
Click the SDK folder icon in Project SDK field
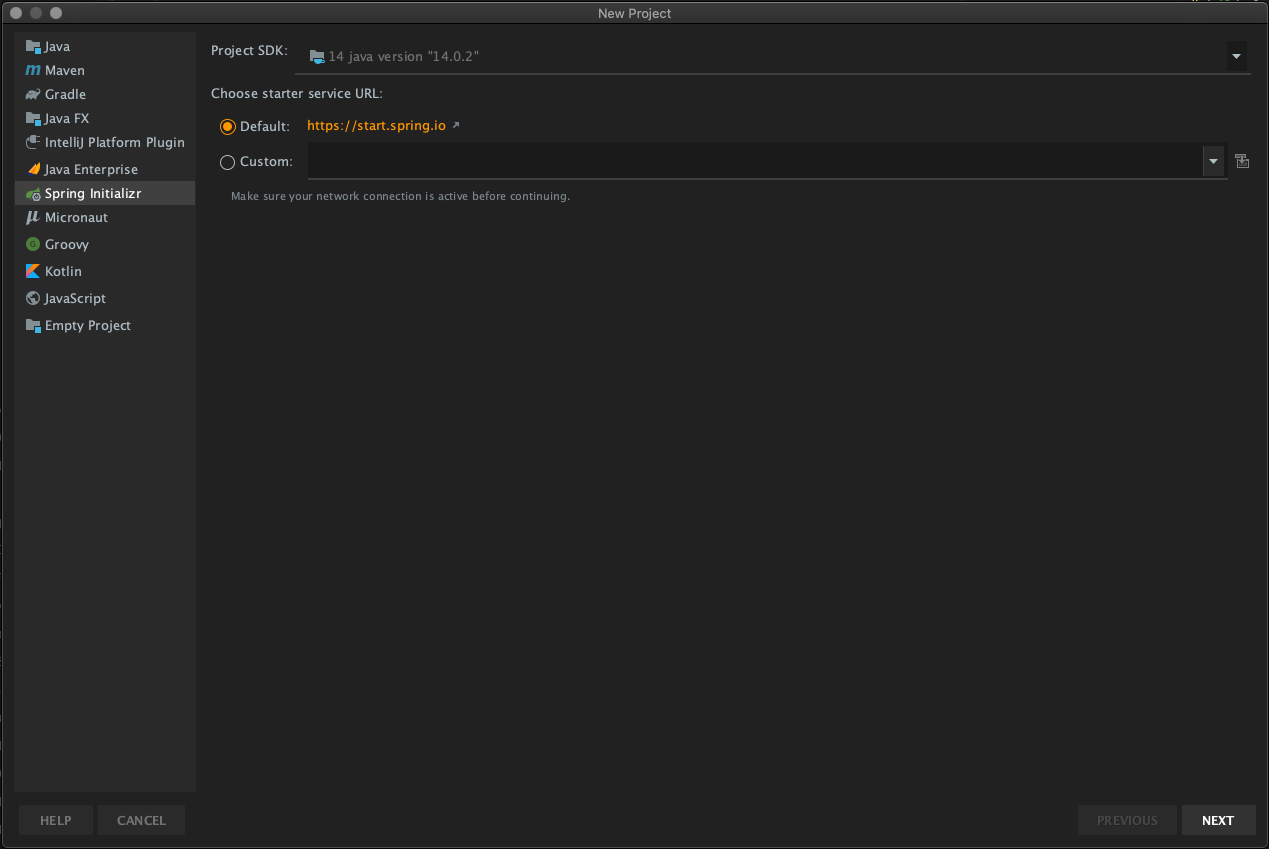[317, 56]
